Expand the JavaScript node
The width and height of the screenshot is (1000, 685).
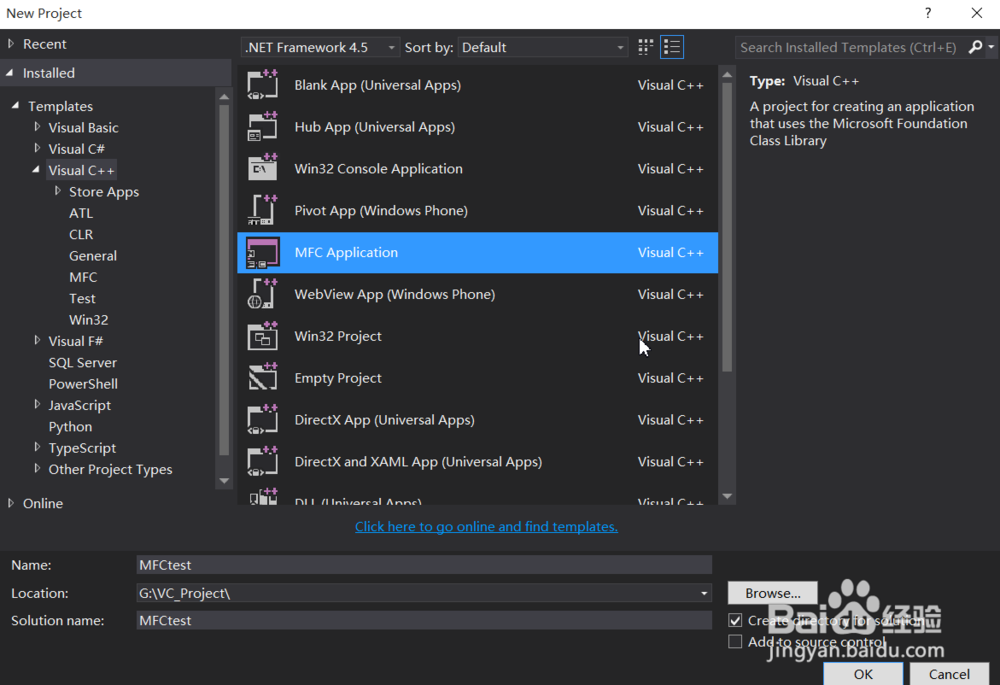coord(37,404)
